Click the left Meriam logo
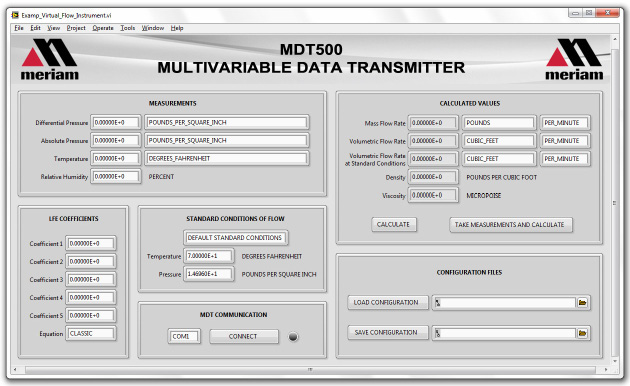 49,60
